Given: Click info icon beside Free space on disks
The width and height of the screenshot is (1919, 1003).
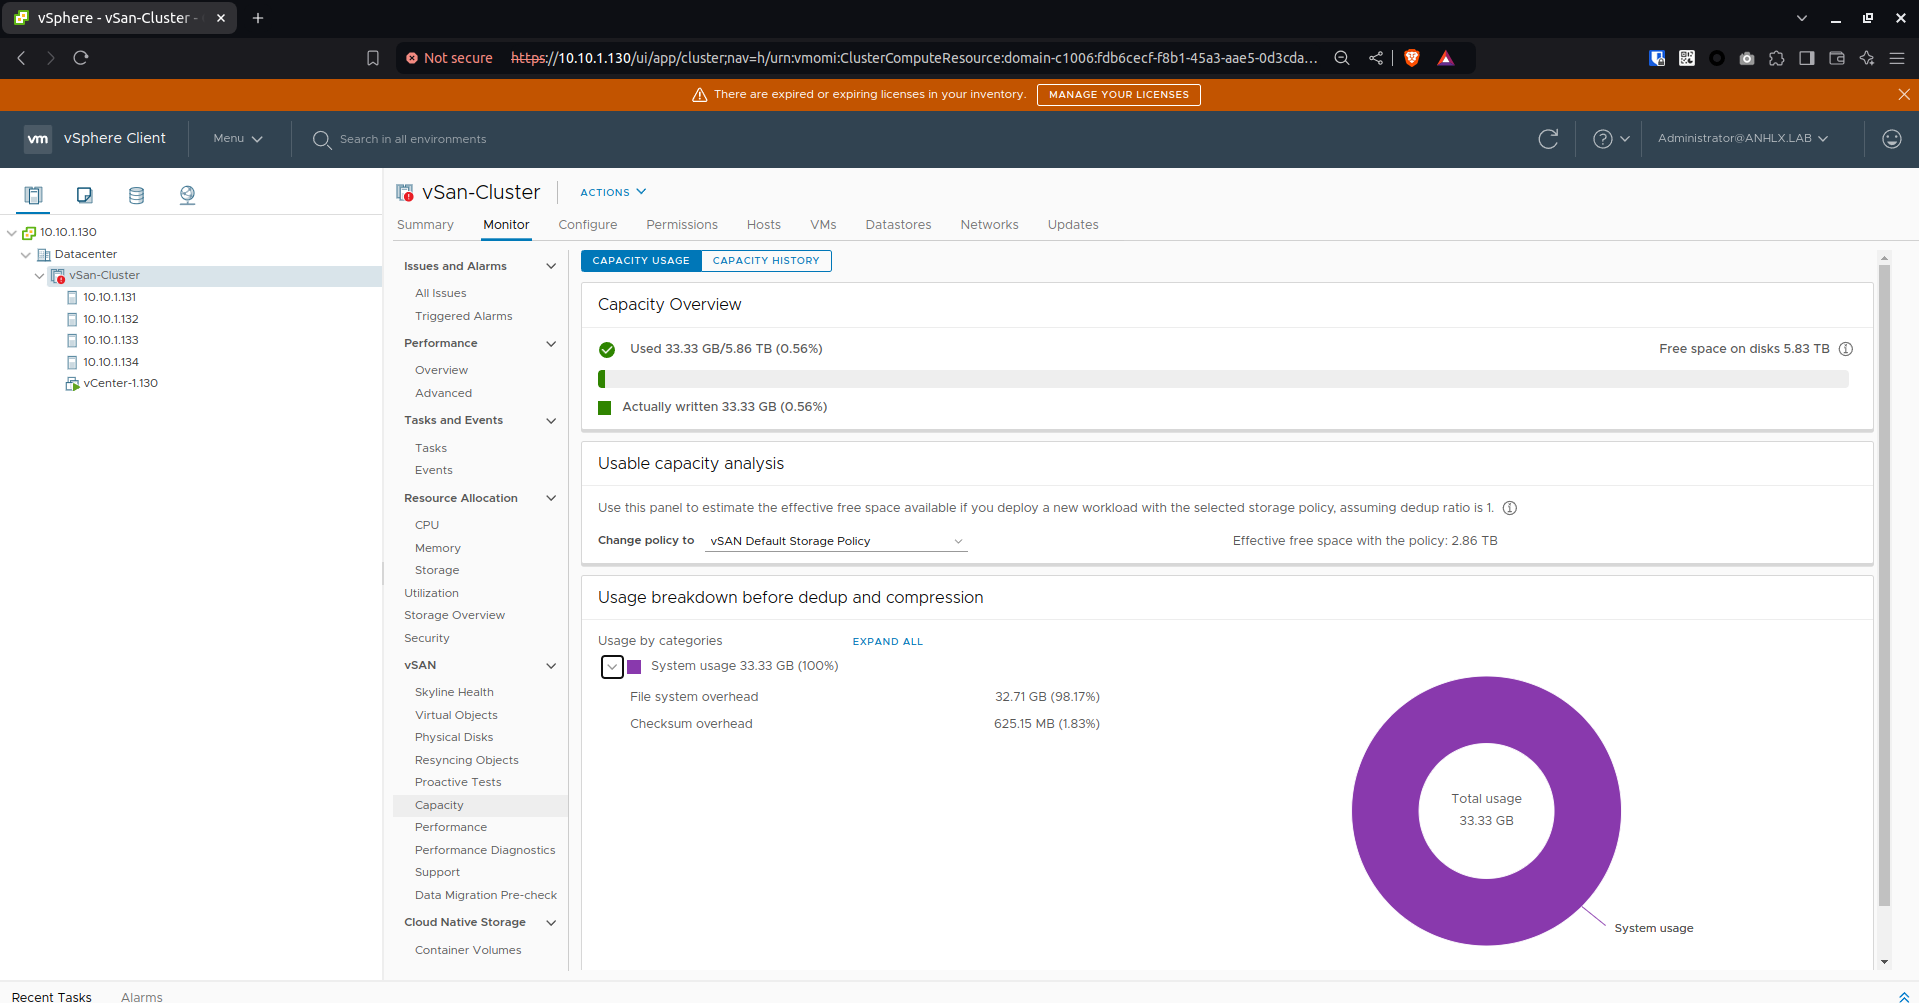Looking at the screenshot, I should click(x=1846, y=349).
